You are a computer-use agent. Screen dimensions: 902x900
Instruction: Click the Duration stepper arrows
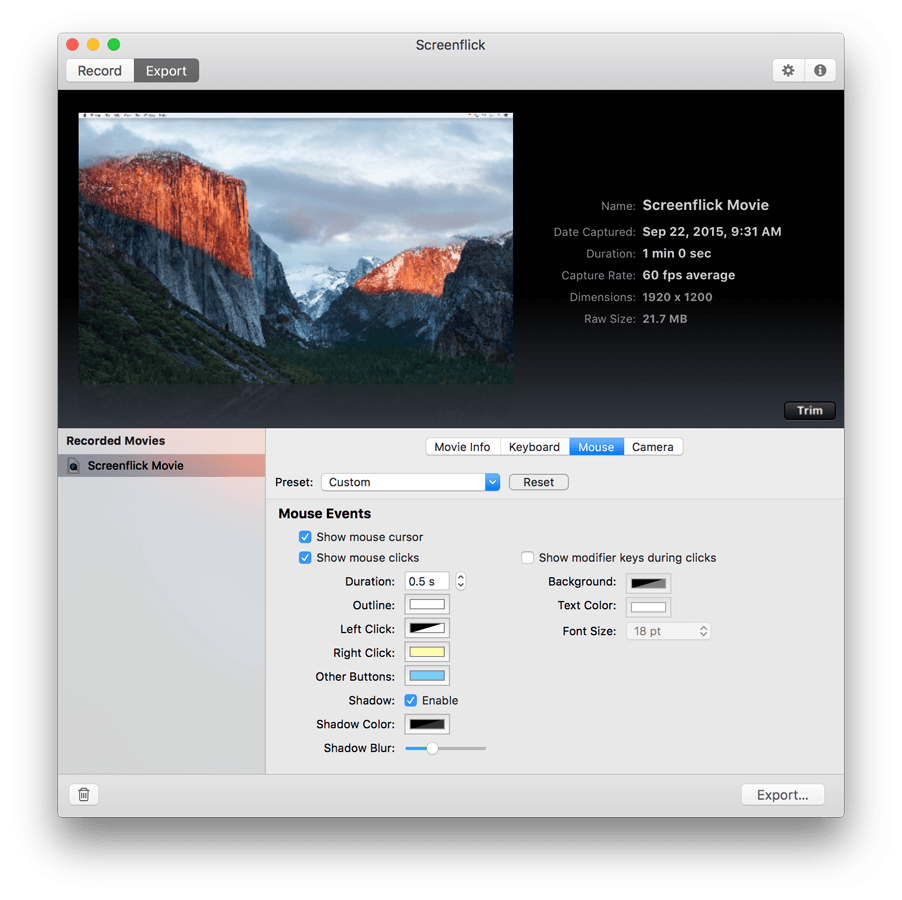coord(460,582)
